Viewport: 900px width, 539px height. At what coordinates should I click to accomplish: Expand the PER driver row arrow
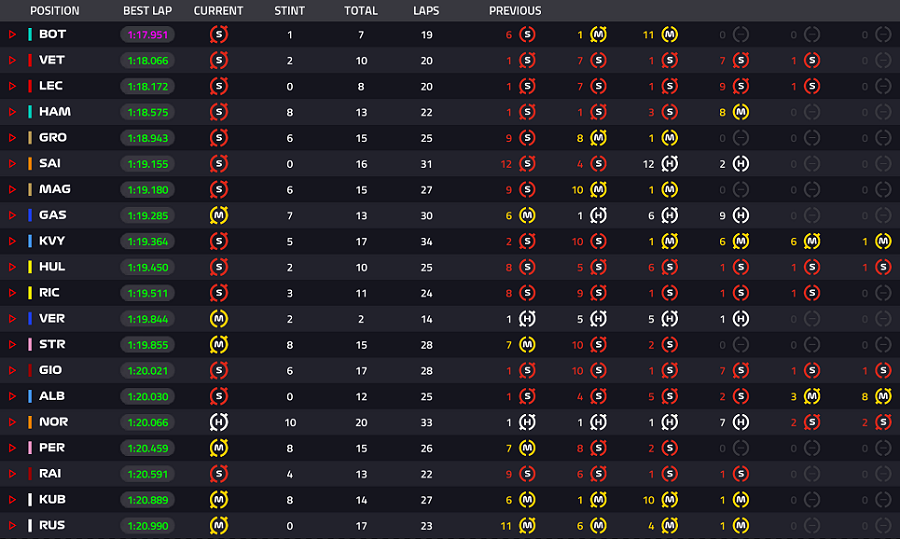pyautogui.click(x=12, y=448)
